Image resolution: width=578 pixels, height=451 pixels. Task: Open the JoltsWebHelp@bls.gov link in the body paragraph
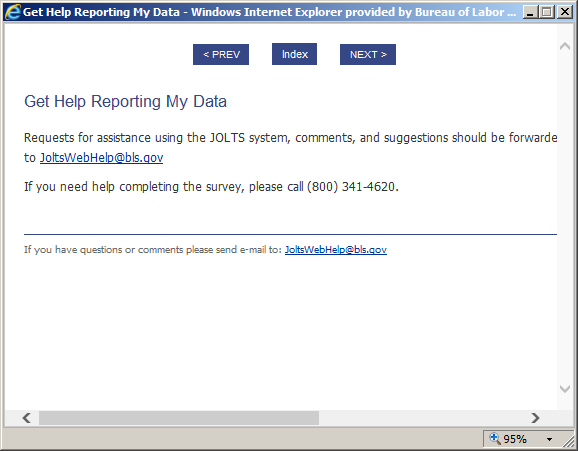click(x=101, y=158)
